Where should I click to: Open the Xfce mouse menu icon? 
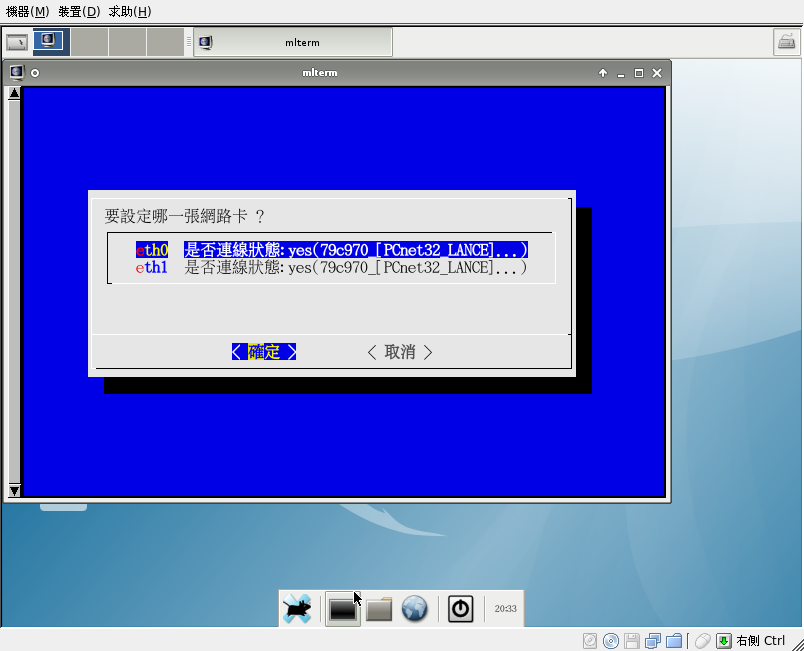click(x=297, y=609)
